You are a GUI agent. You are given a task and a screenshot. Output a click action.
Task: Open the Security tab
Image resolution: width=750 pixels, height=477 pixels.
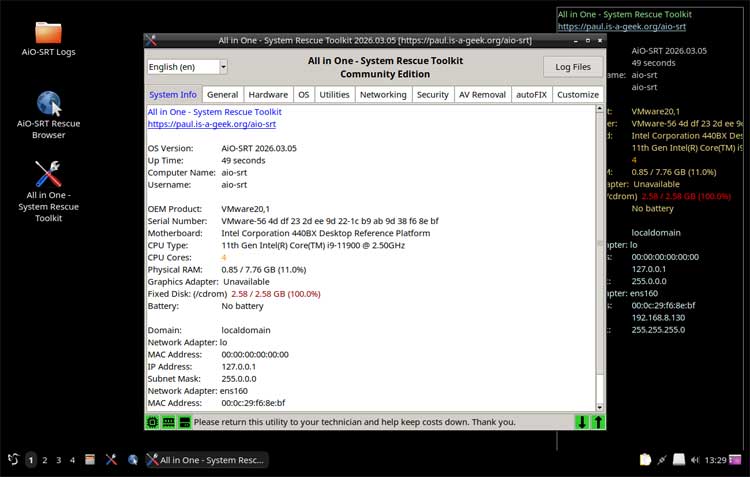(432, 95)
